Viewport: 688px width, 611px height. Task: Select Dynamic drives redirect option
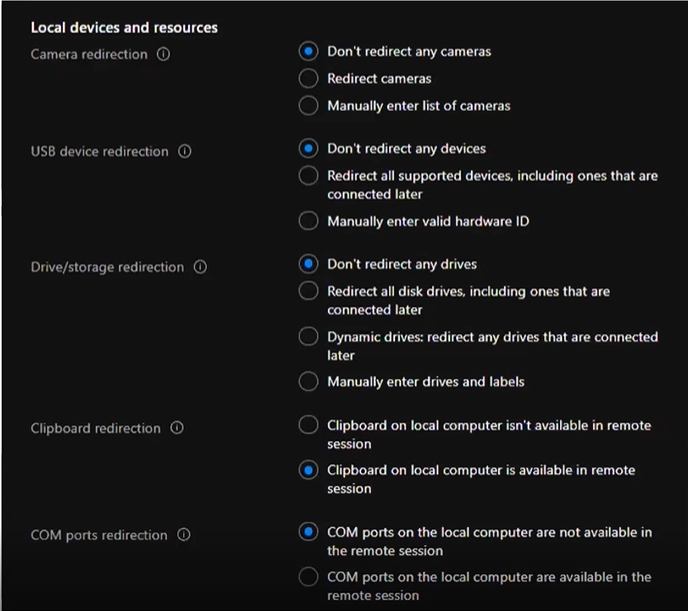[x=309, y=338]
